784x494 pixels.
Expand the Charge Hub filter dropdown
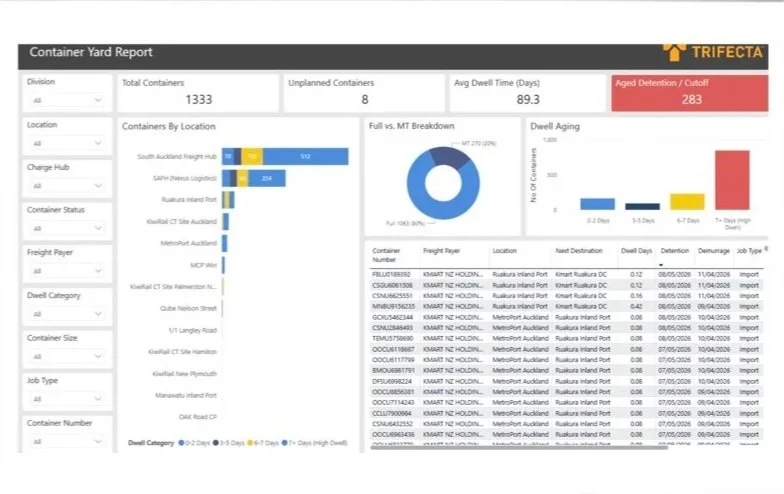[x=67, y=186]
